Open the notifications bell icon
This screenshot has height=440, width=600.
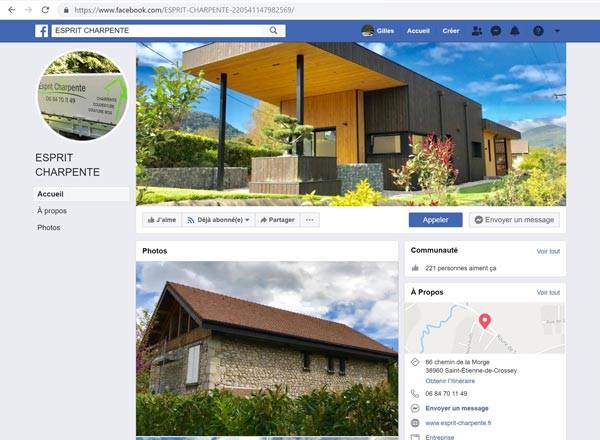pos(515,31)
